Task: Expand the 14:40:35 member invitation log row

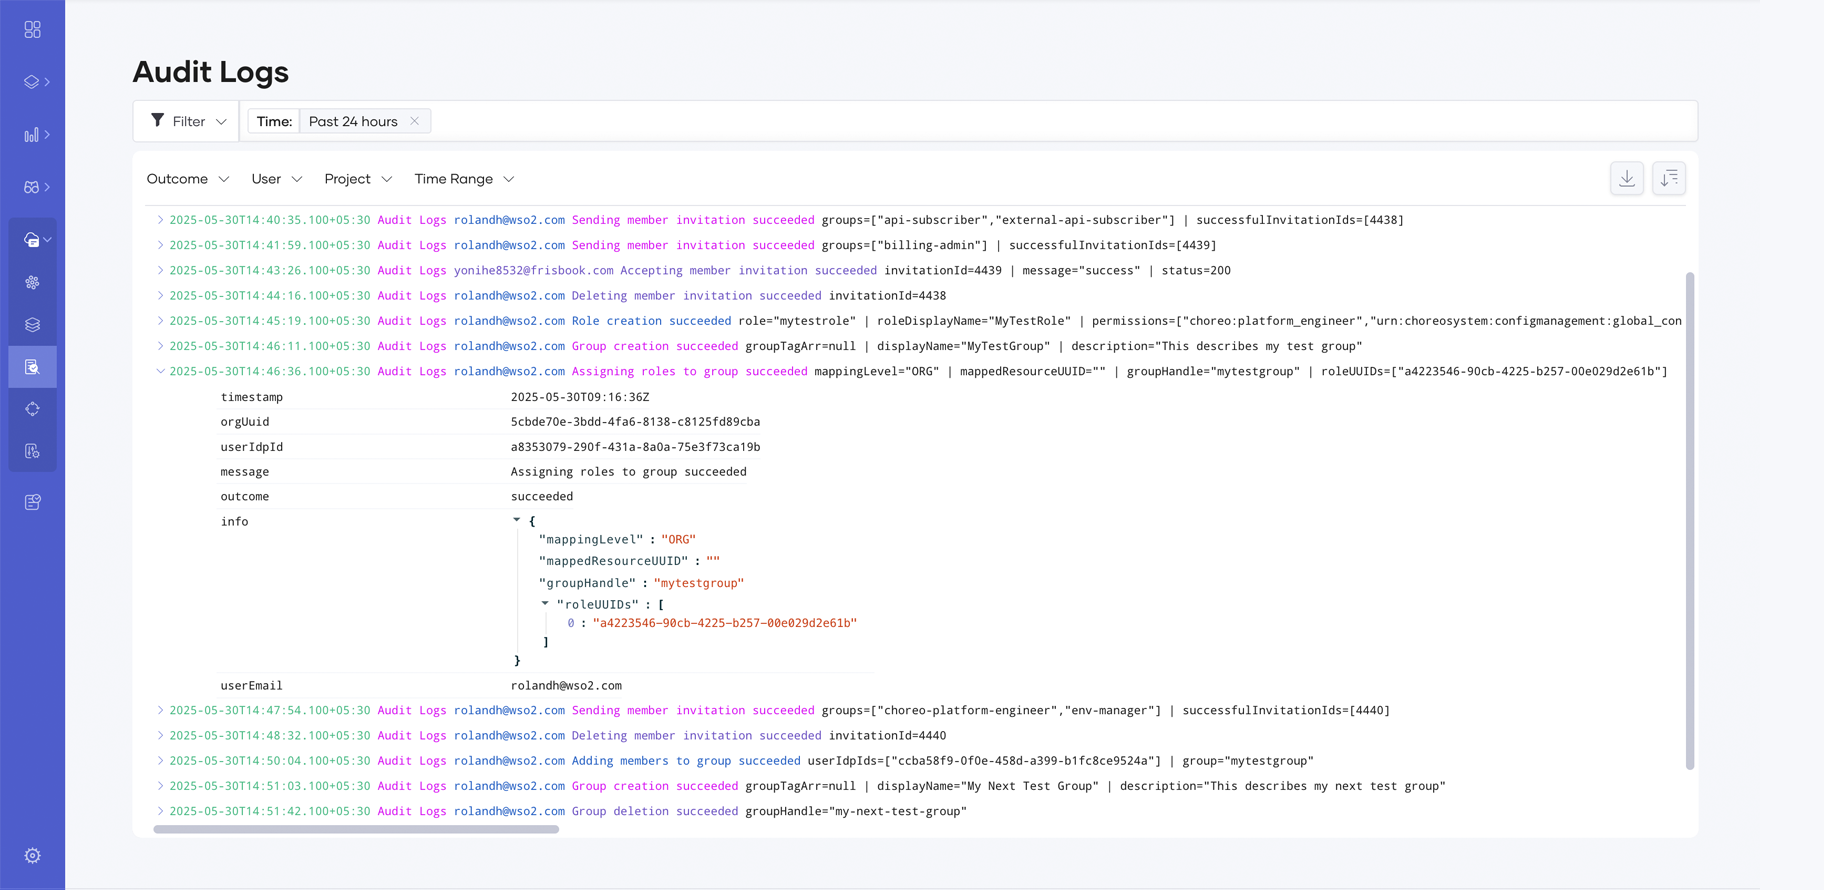Action: click(x=160, y=220)
